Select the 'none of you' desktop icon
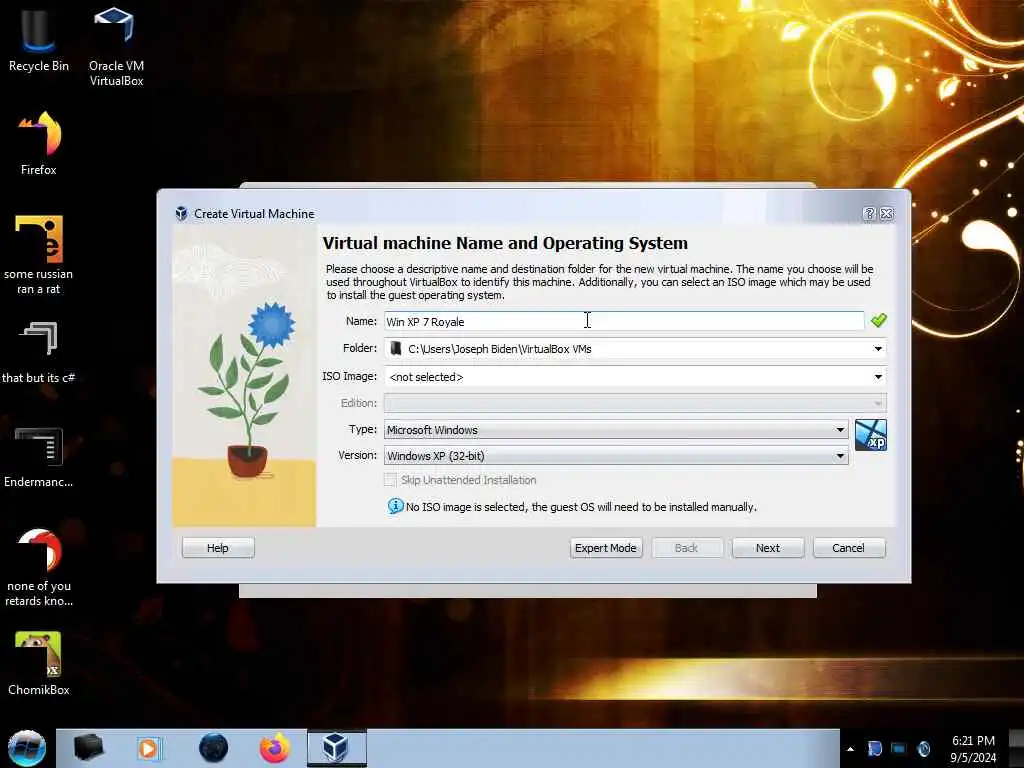 pyautogui.click(x=39, y=567)
